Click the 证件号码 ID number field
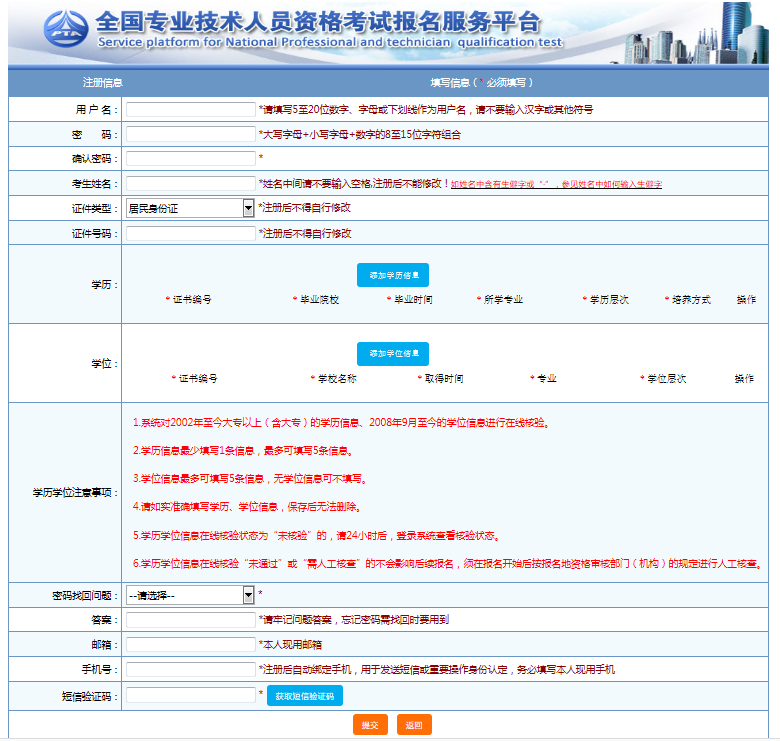 tap(190, 233)
